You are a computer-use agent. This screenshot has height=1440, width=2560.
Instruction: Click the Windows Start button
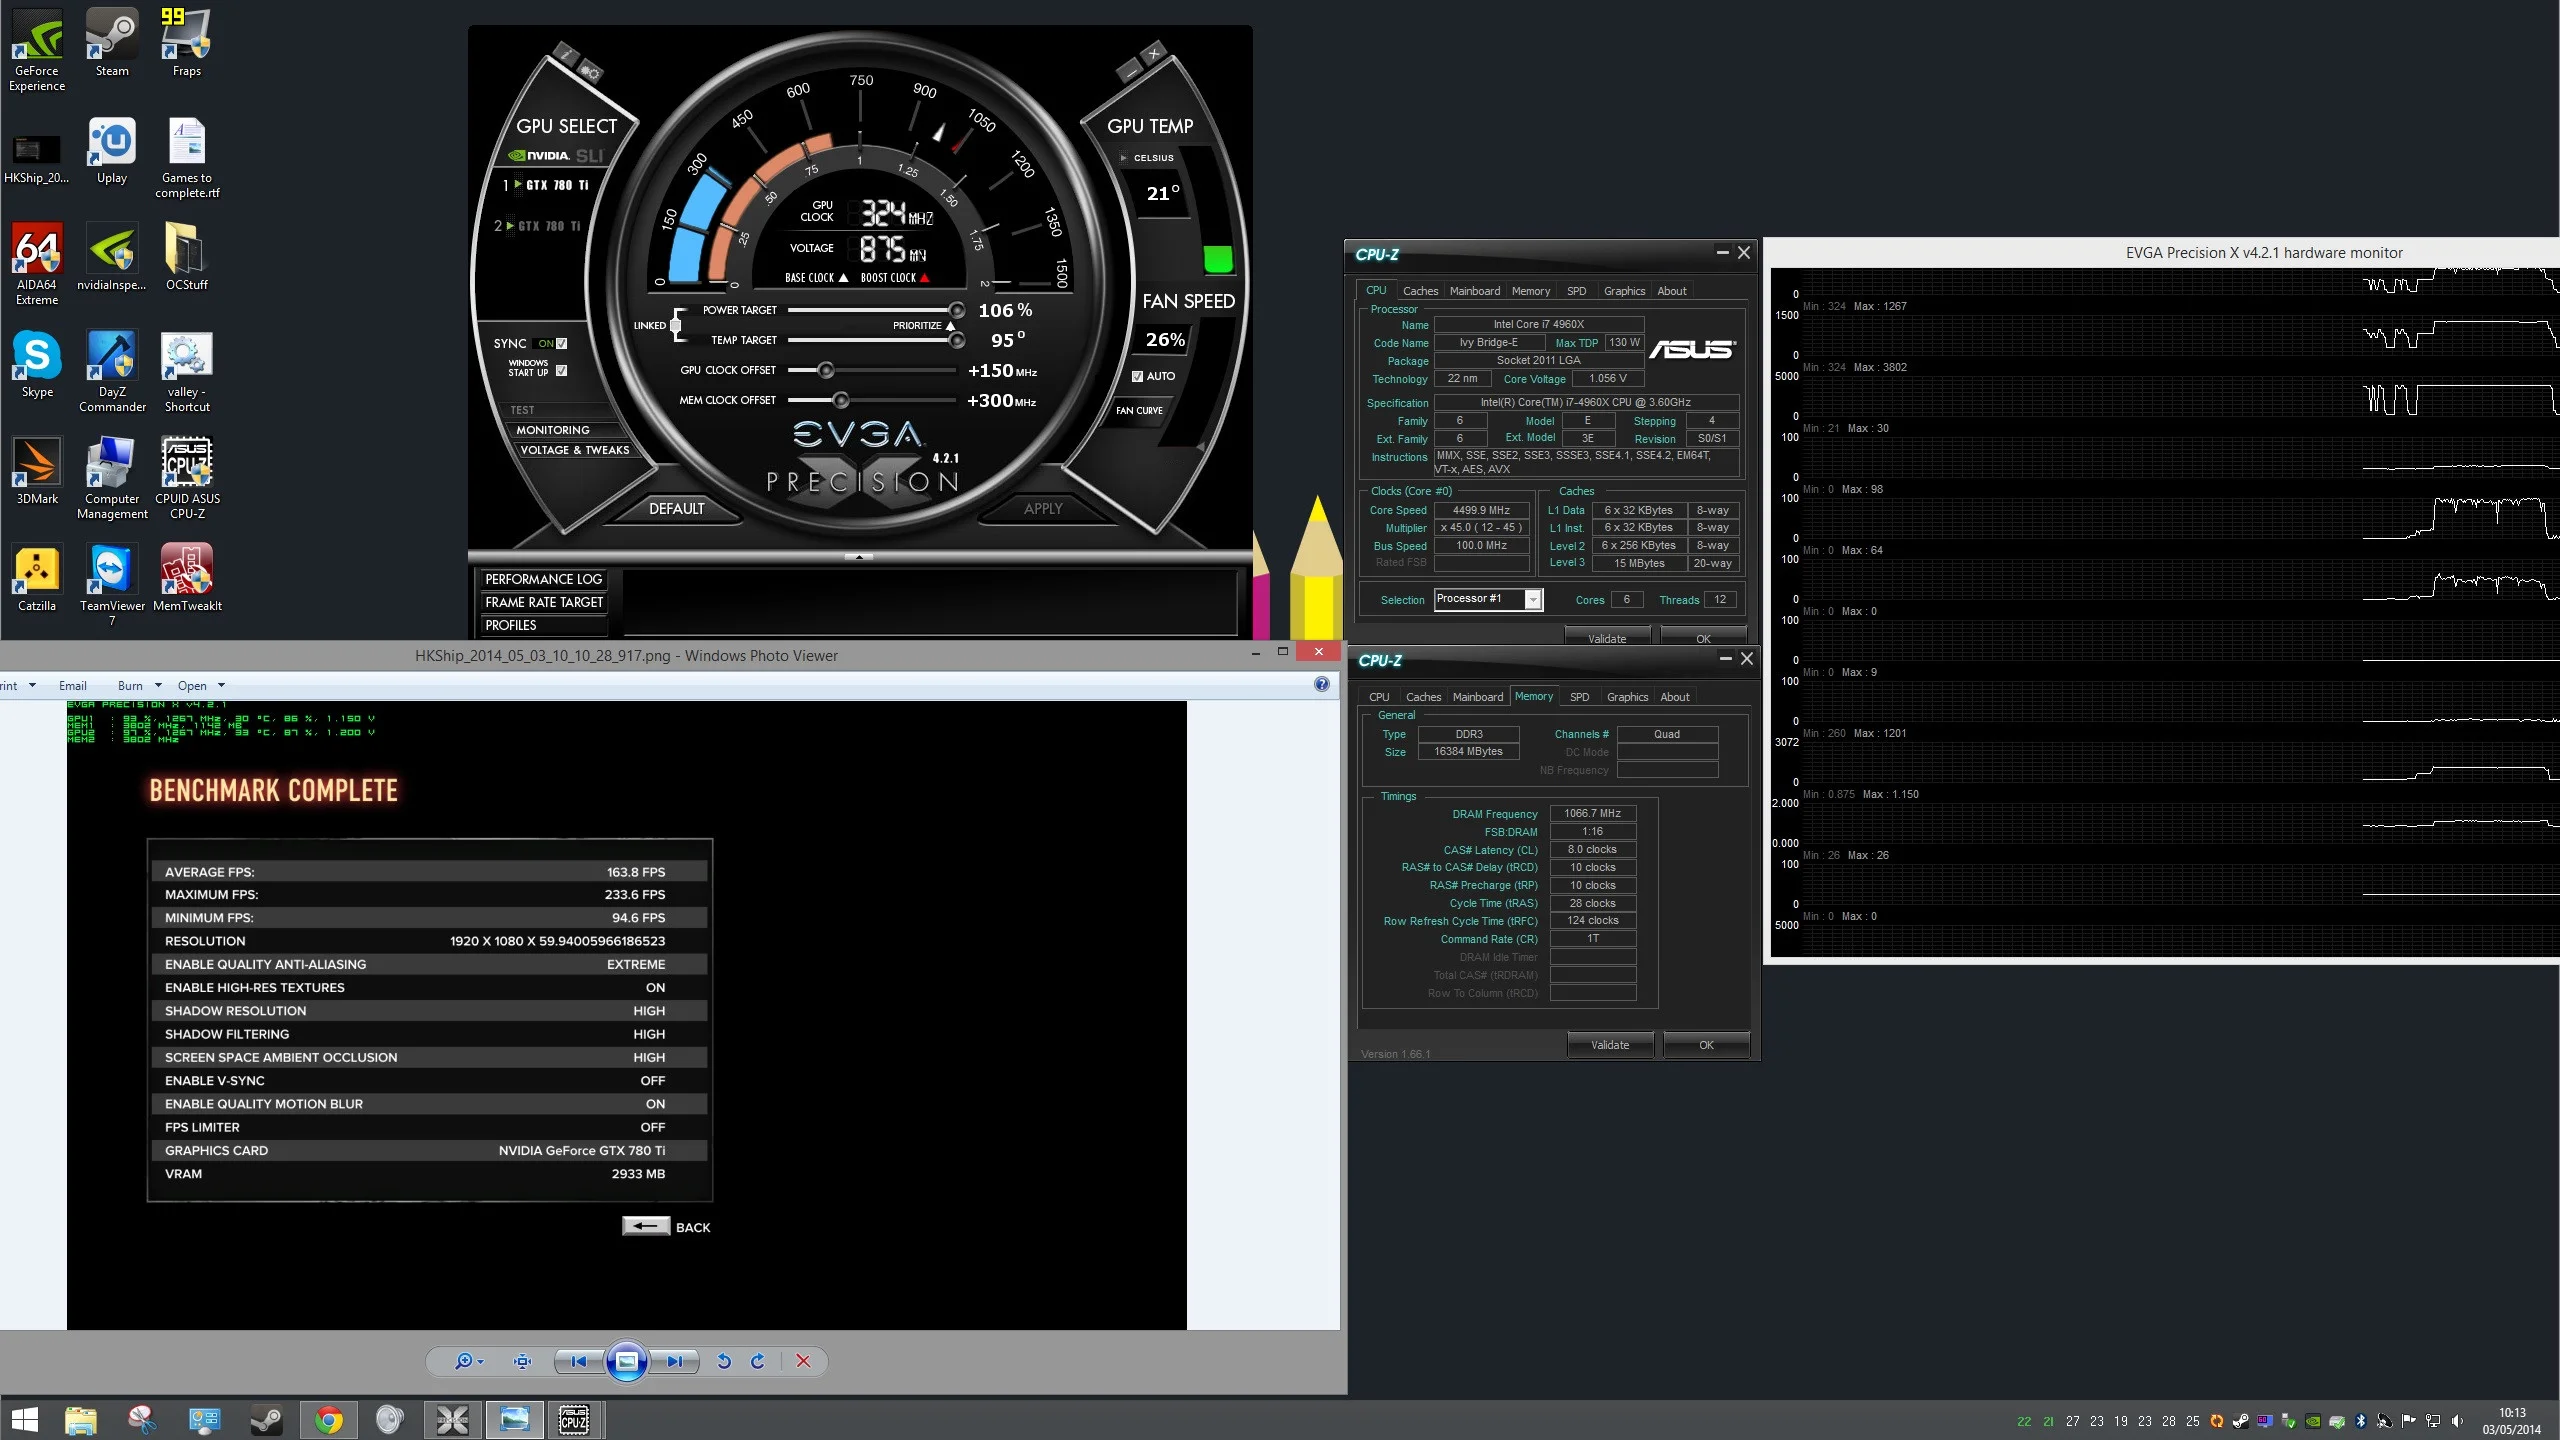pos(24,1420)
